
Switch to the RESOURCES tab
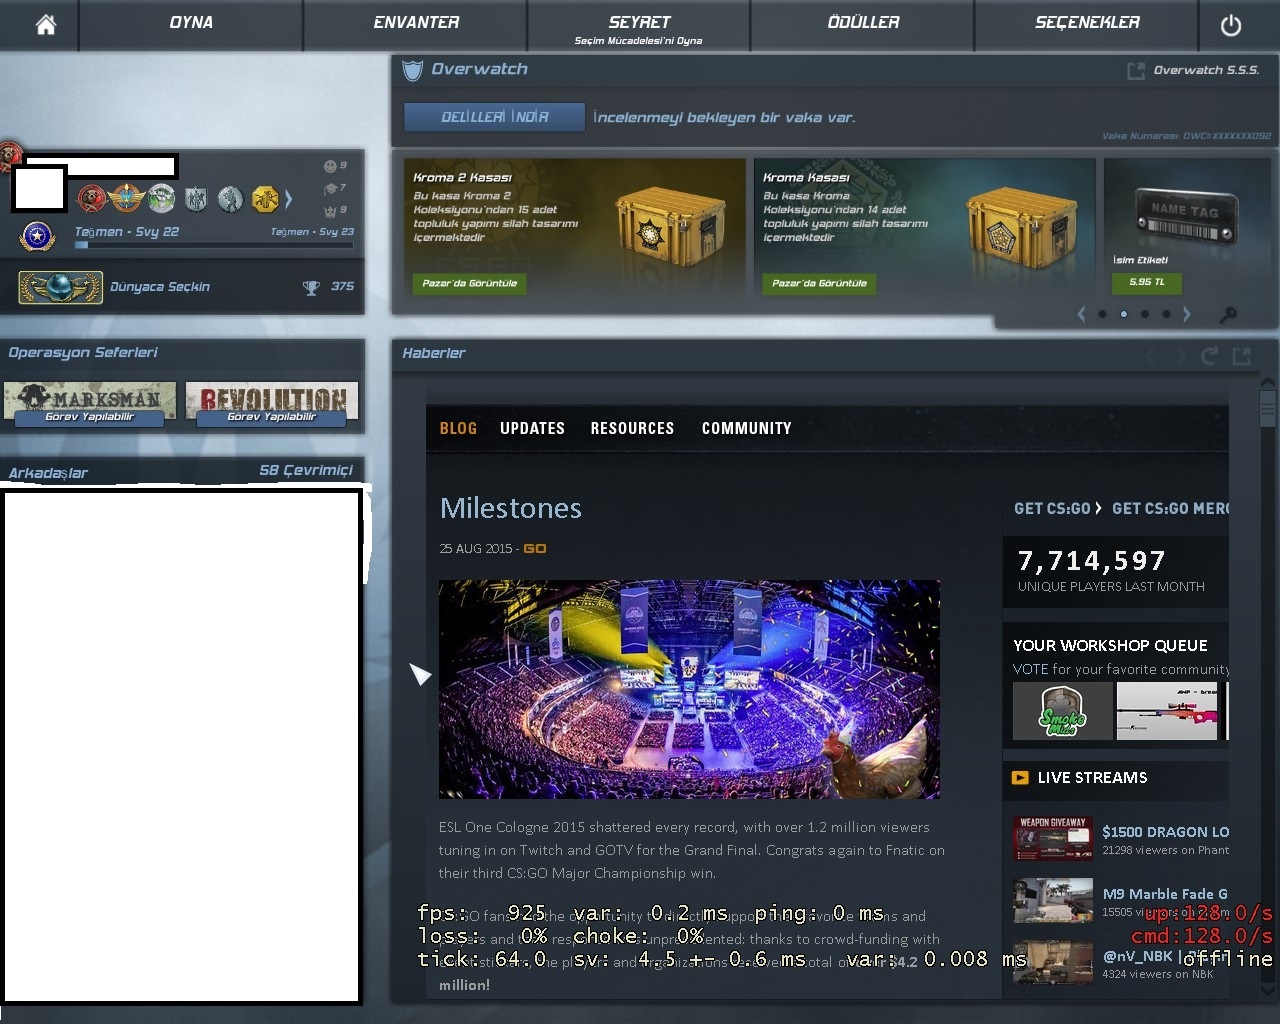coord(632,428)
